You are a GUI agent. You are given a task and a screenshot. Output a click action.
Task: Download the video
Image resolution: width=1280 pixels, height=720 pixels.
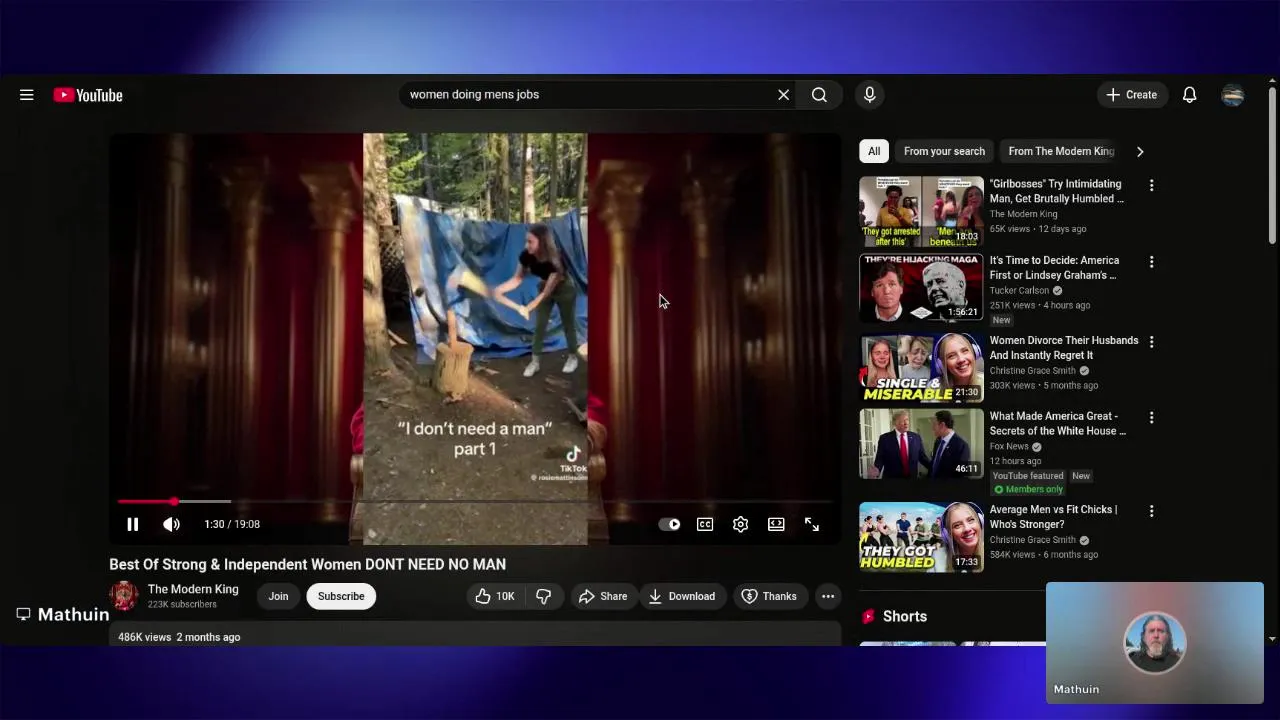(x=682, y=596)
